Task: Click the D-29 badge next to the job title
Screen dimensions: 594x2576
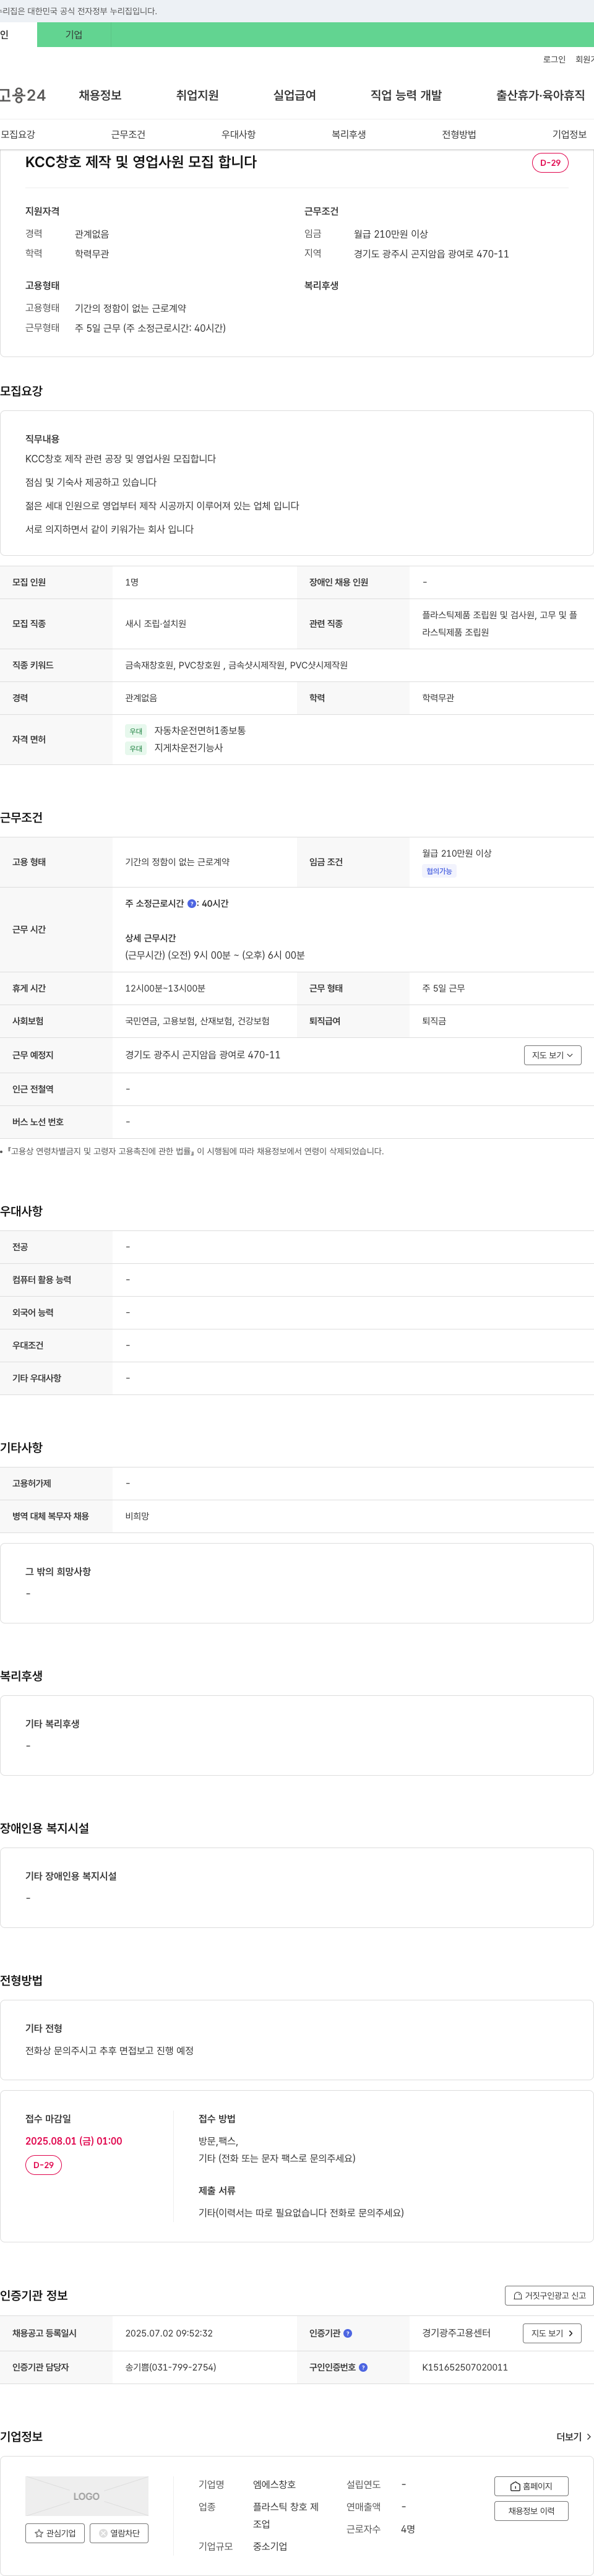Action: (550, 163)
